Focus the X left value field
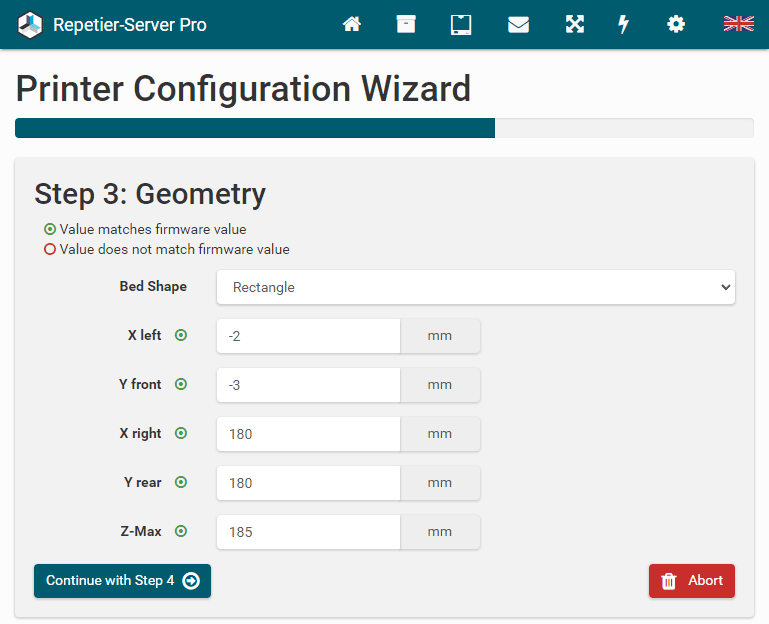 [308, 336]
